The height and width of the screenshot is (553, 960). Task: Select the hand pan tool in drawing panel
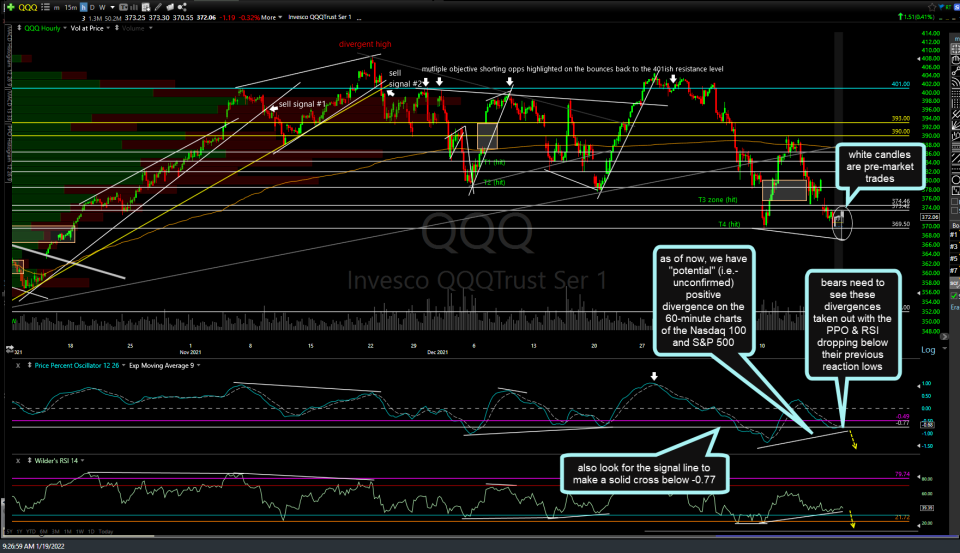[x=956, y=60]
